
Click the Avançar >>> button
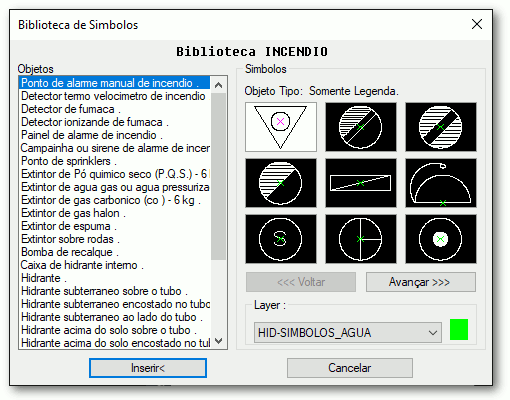click(x=421, y=282)
